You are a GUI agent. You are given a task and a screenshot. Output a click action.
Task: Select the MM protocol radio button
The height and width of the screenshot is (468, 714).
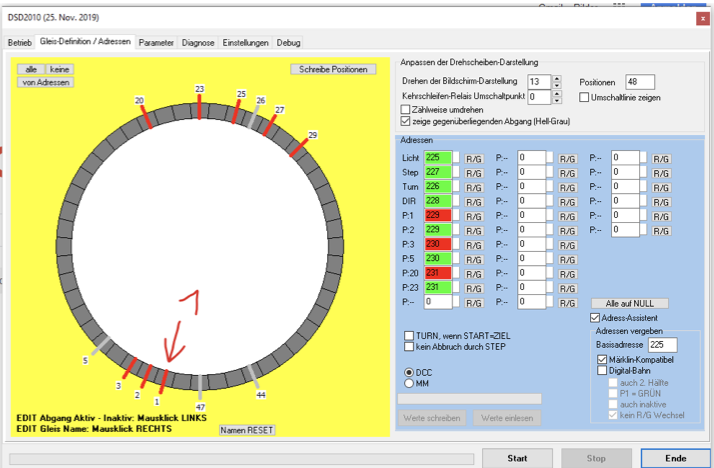pos(408,382)
